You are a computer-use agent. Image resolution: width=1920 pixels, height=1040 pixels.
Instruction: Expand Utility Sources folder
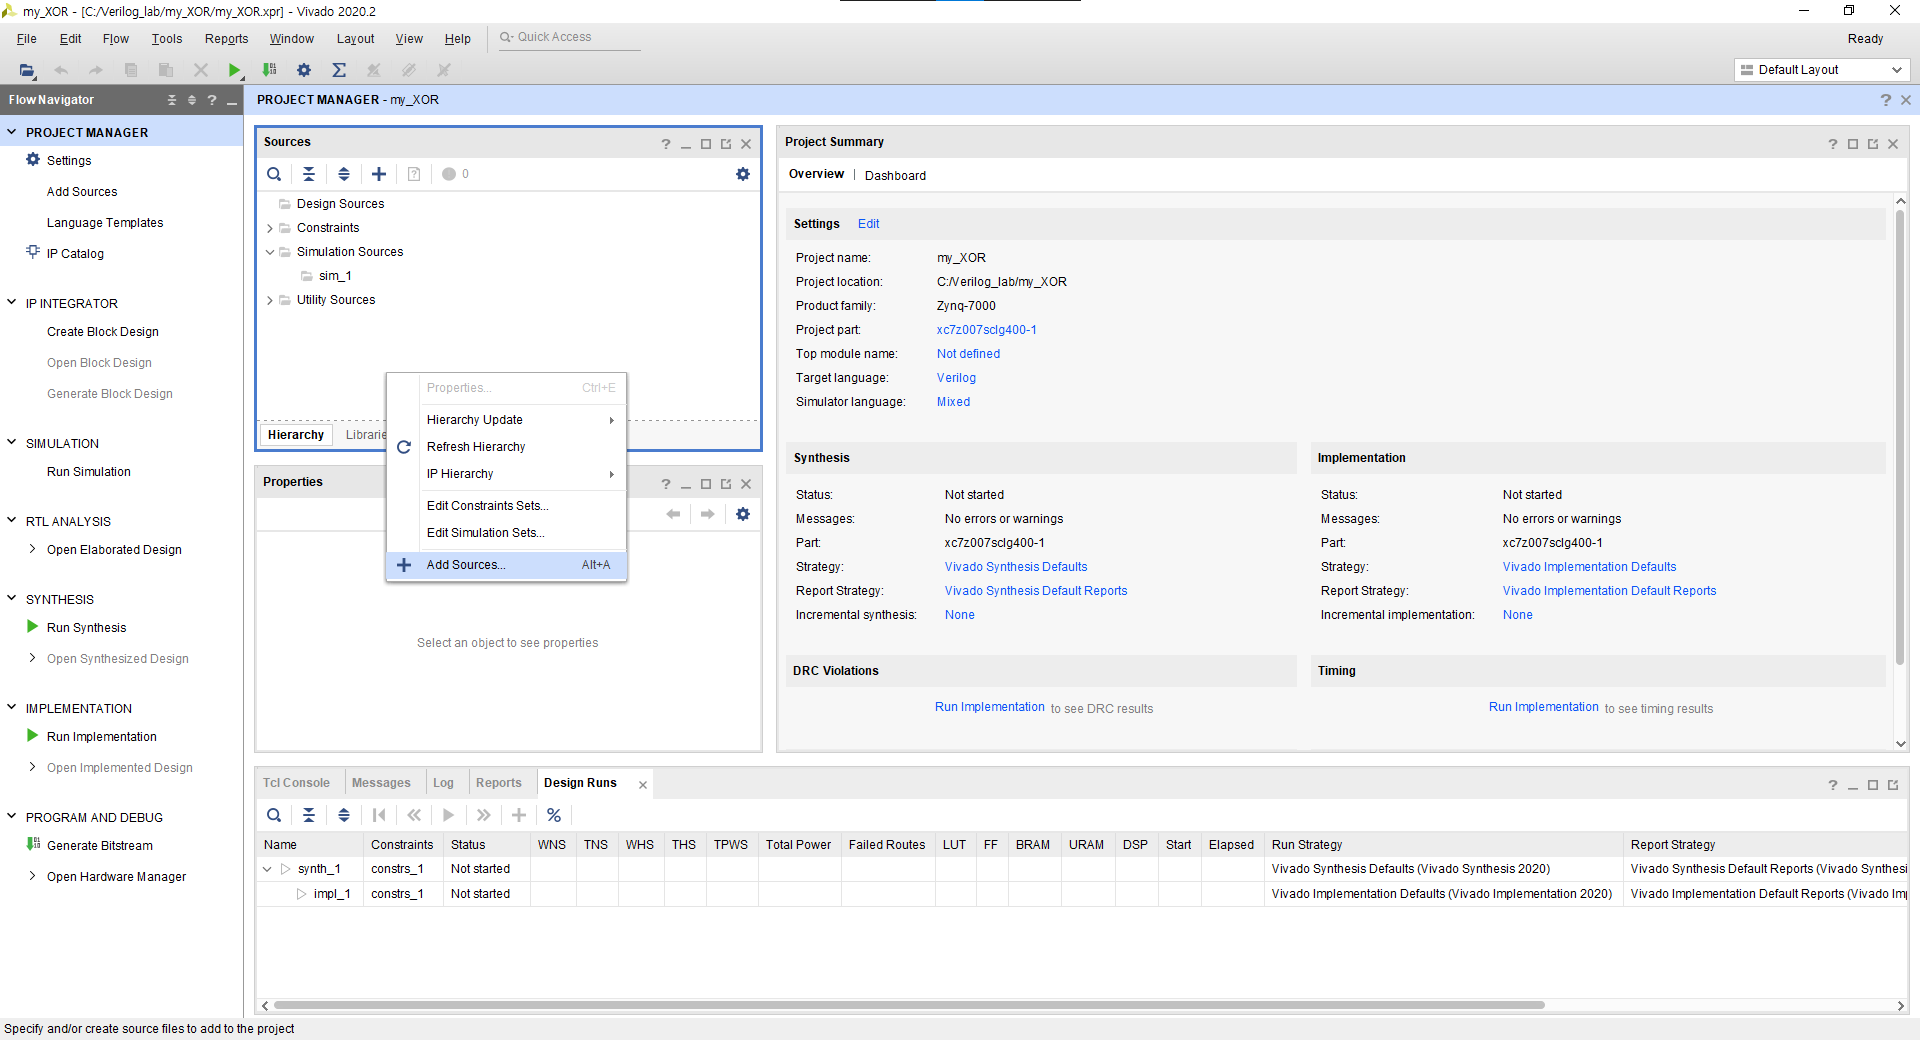[270, 300]
